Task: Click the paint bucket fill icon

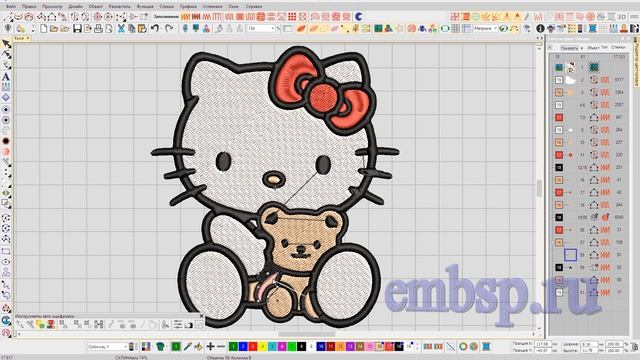Action: tap(198, 347)
